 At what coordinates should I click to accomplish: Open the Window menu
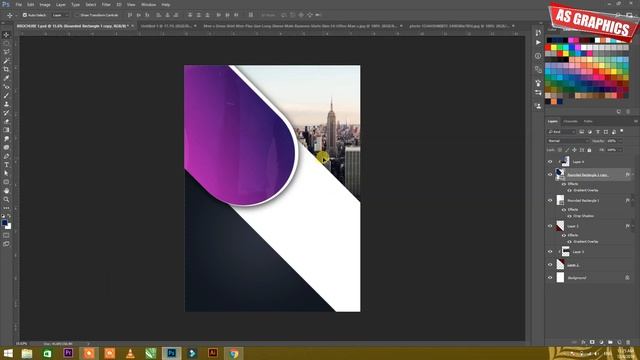coord(149,4)
